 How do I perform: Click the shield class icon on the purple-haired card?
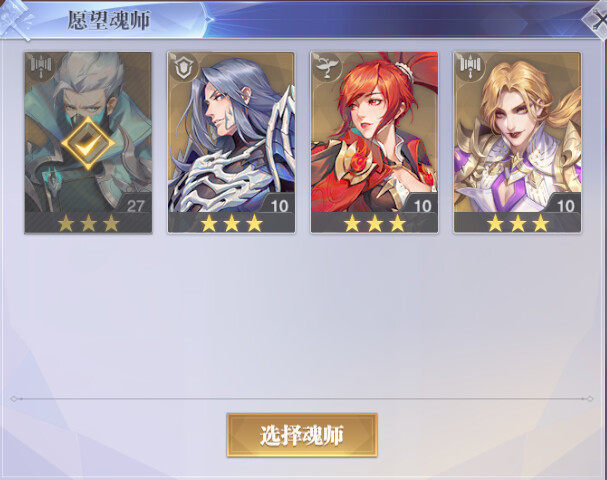pos(183,67)
